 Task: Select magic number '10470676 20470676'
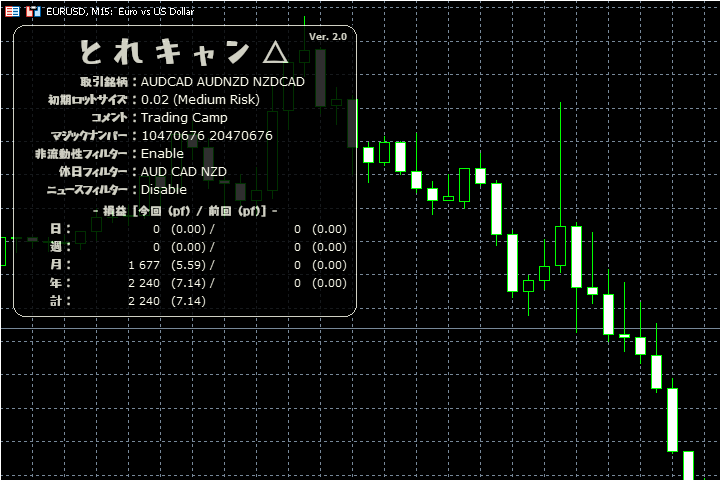point(207,136)
